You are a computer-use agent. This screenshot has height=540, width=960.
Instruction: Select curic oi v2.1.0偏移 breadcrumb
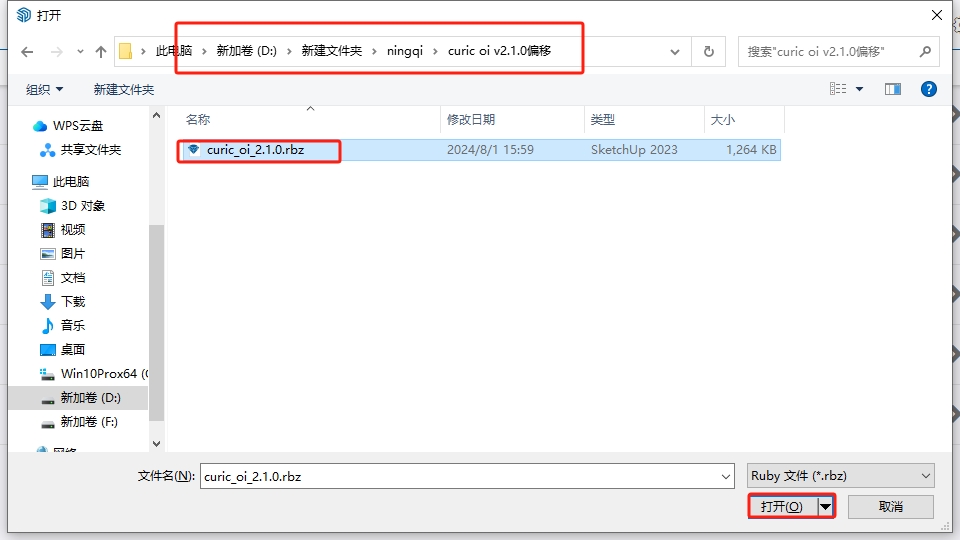pyautogui.click(x=500, y=51)
